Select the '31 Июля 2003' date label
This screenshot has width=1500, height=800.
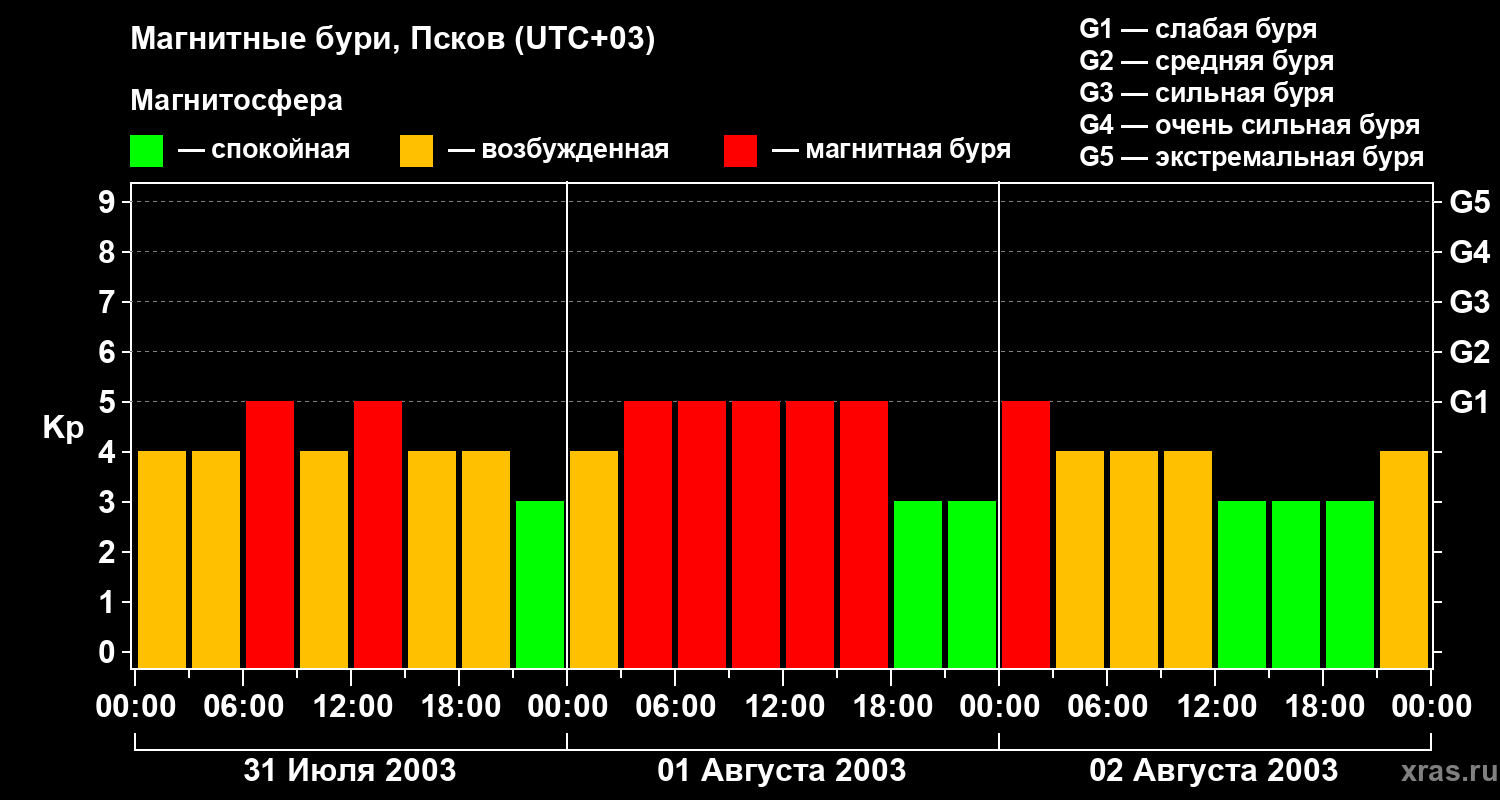[x=350, y=771]
